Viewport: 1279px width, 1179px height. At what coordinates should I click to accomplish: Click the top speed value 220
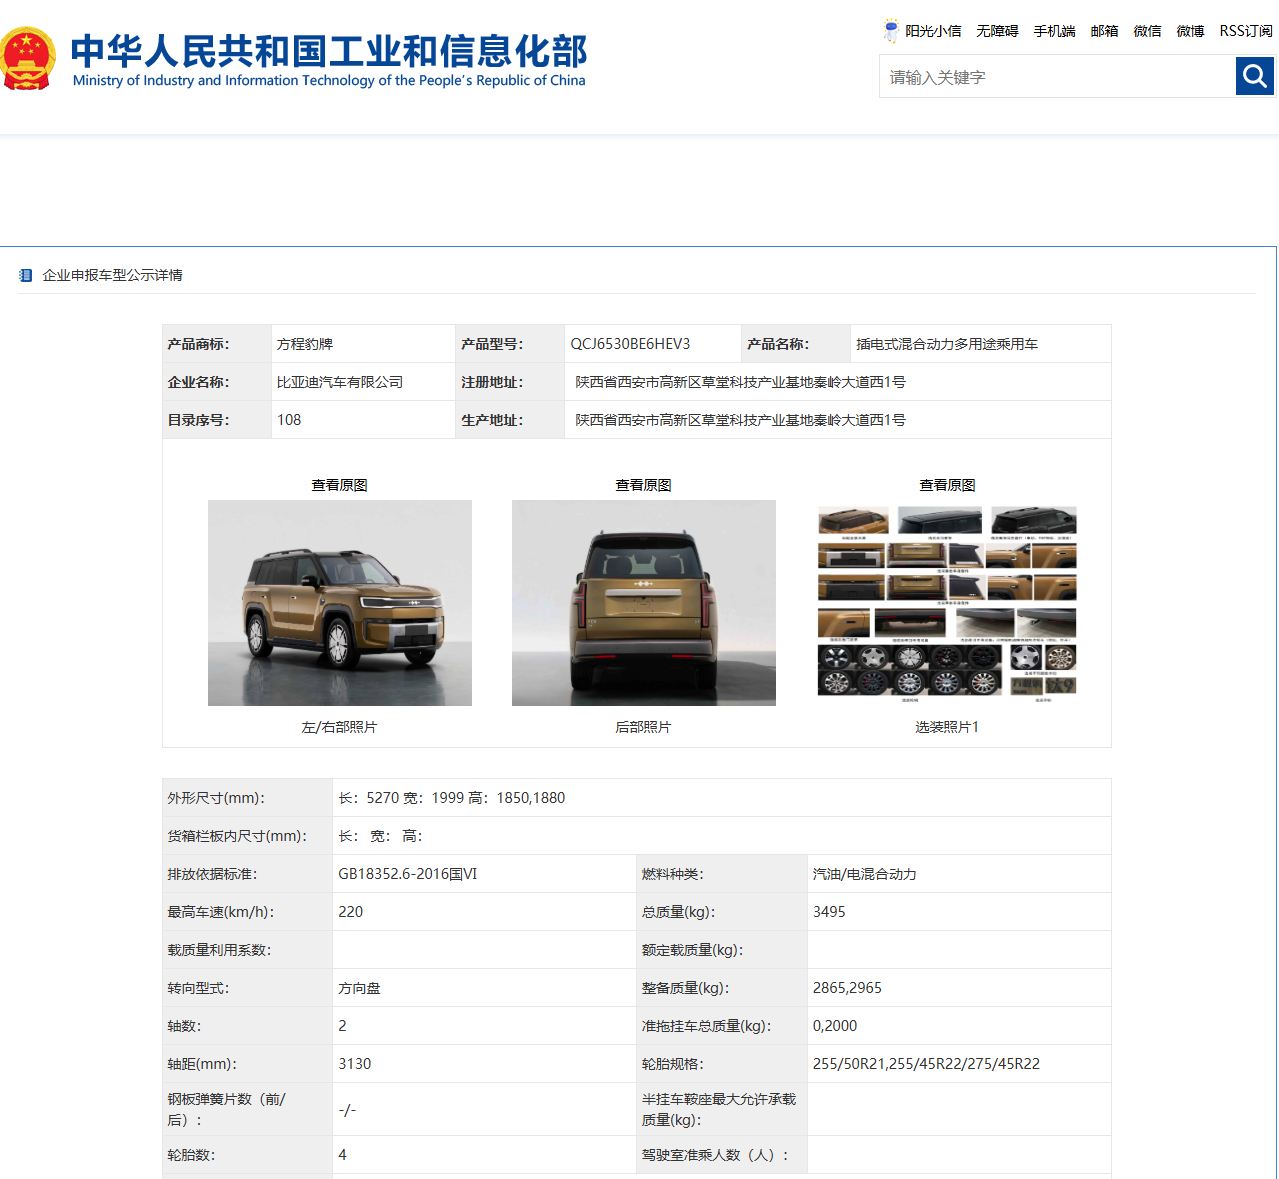pos(351,912)
